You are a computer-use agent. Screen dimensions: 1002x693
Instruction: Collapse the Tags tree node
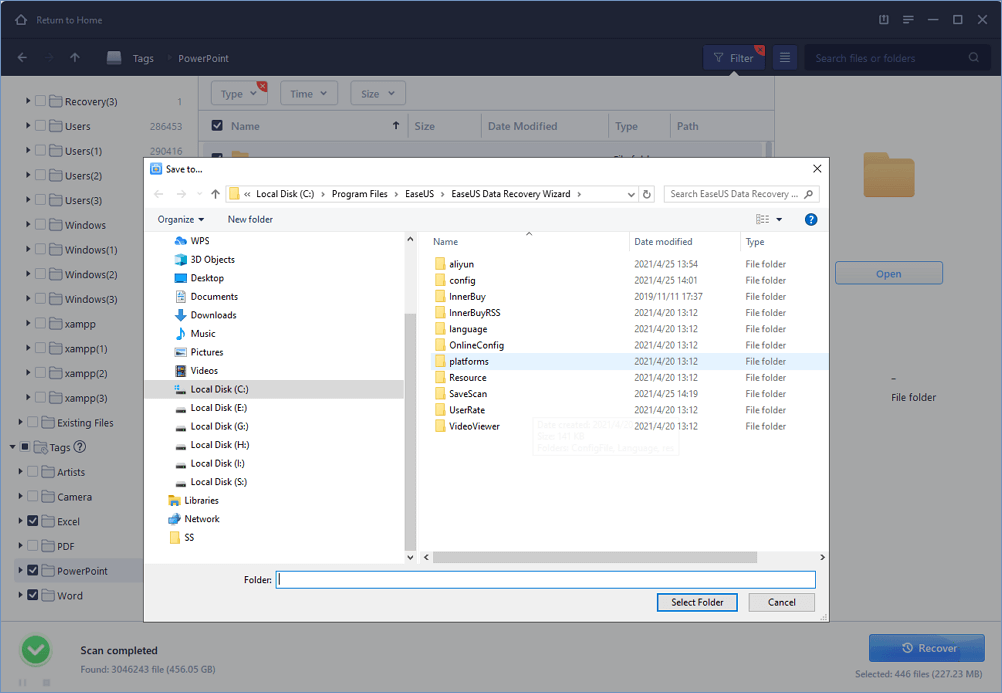pyautogui.click(x=12, y=447)
